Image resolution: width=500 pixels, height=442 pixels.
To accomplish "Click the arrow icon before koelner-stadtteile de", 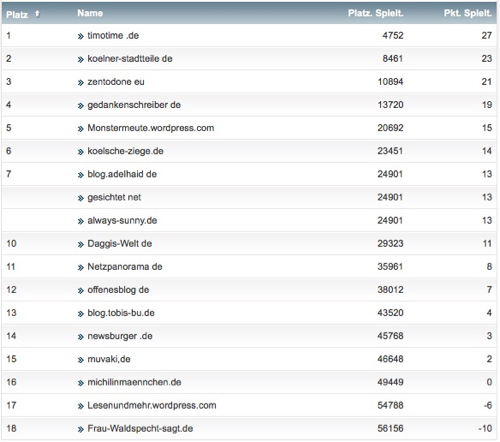I will (81, 60).
